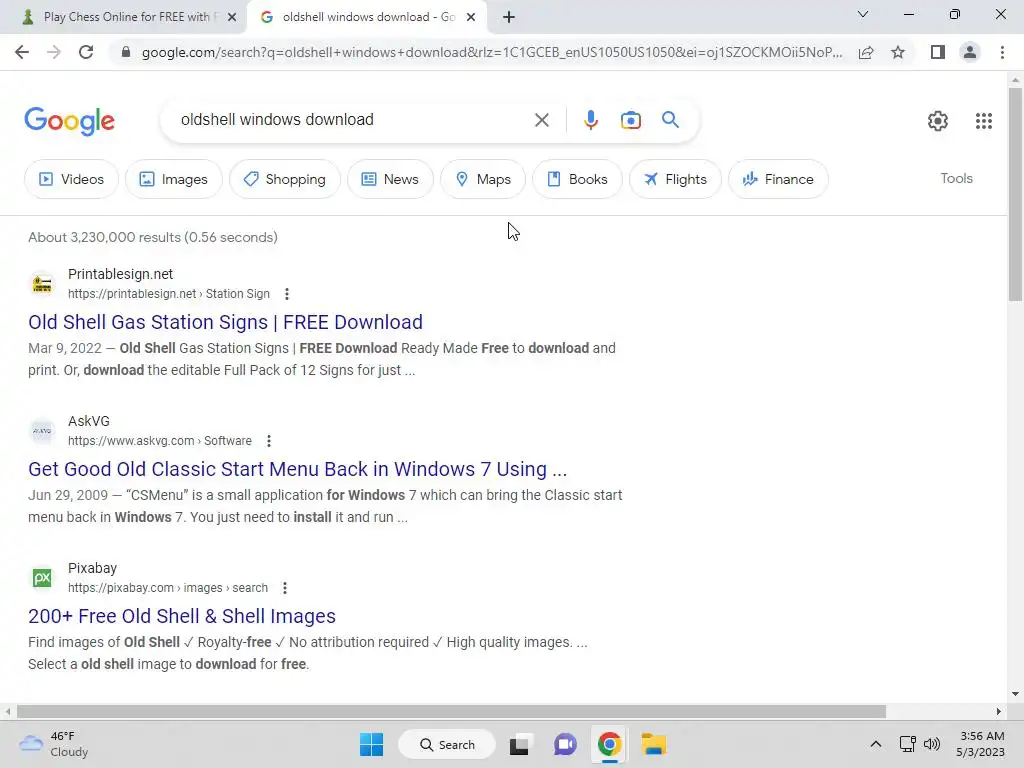Submit search with magnifier icon

point(670,120)
